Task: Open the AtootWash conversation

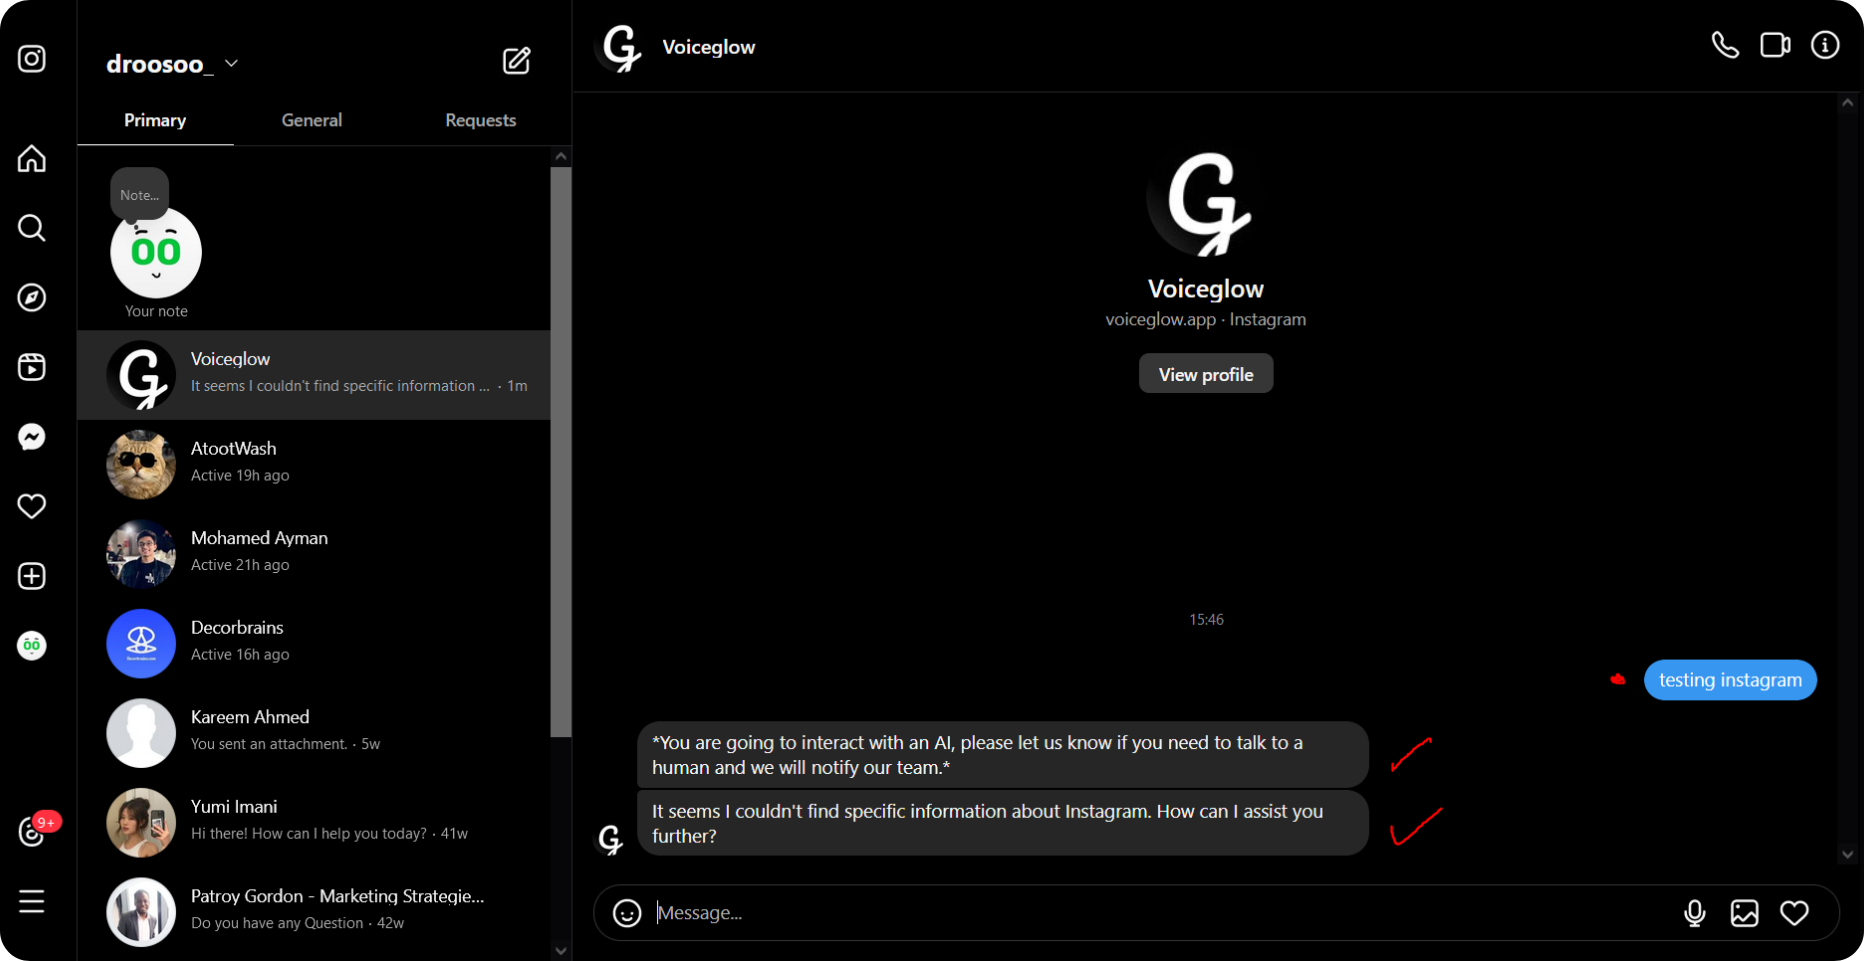Action: coord(314,464)
